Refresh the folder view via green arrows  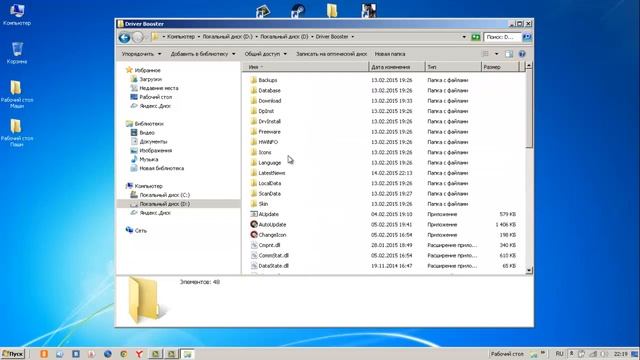pyautogui.click(x=476, y=37)
